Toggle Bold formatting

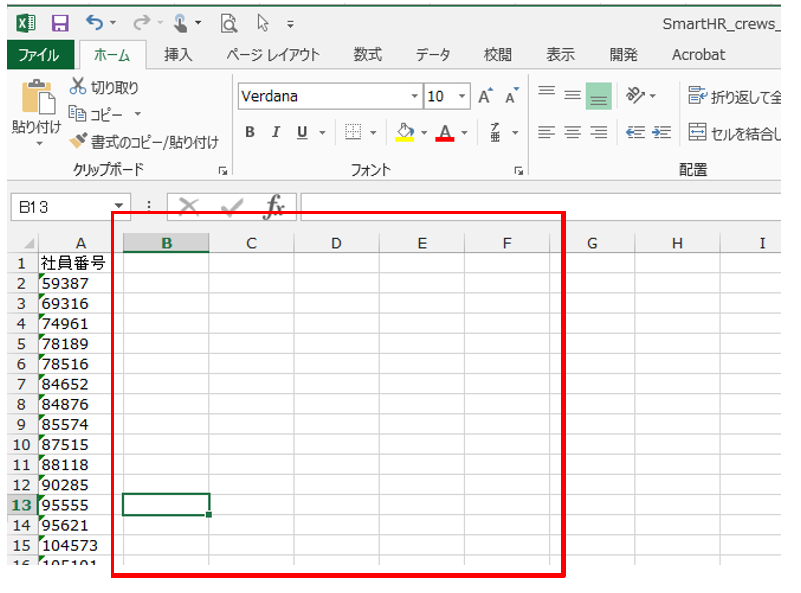(x=250, y=132)
